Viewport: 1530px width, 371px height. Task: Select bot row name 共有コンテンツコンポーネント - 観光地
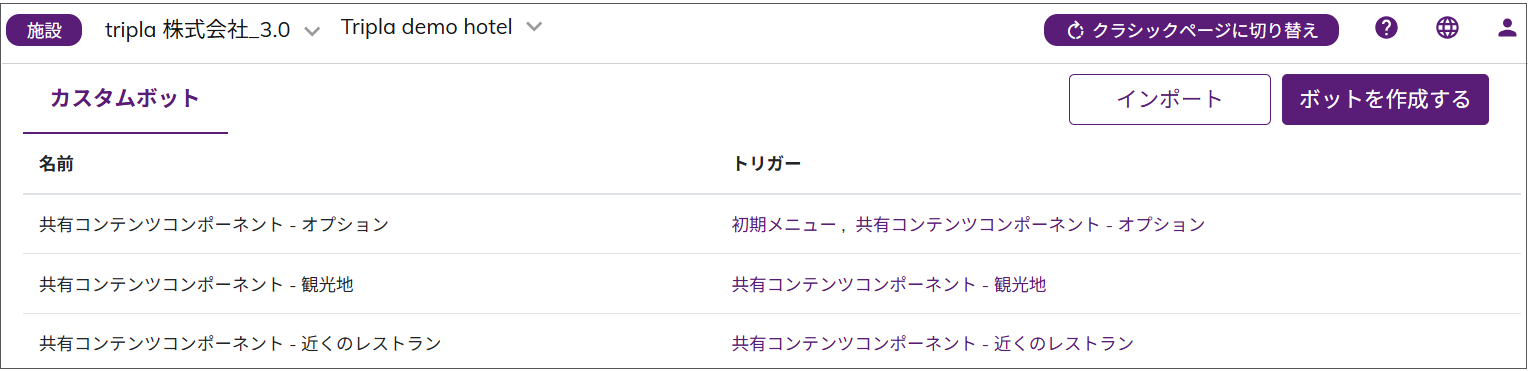tap(196, 285)
